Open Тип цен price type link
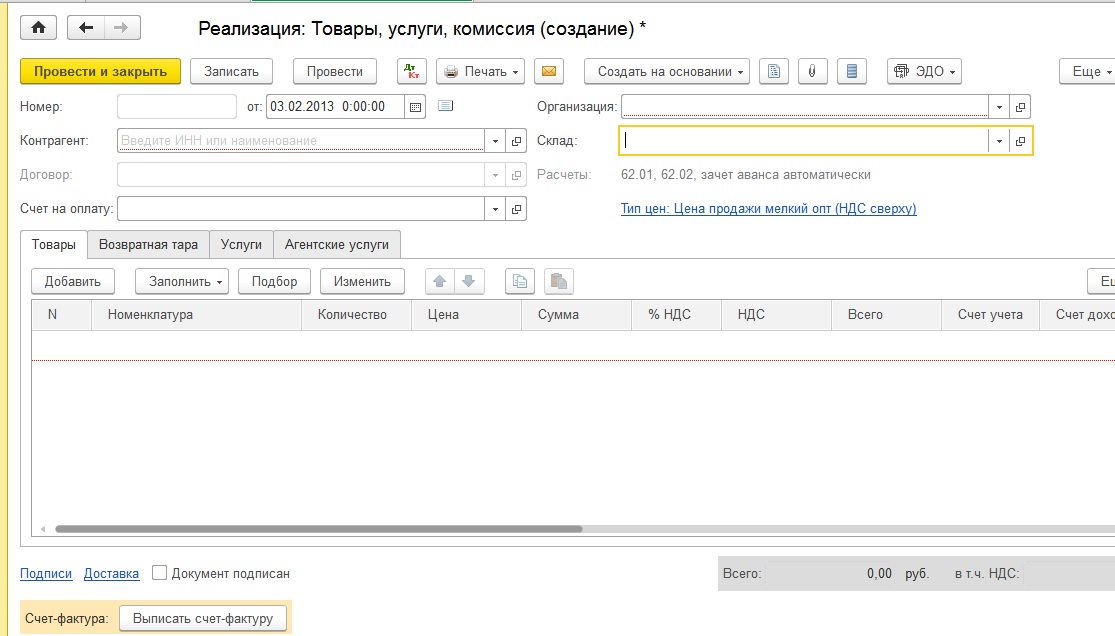This screenshot has height=636, width=1115. 768,208
